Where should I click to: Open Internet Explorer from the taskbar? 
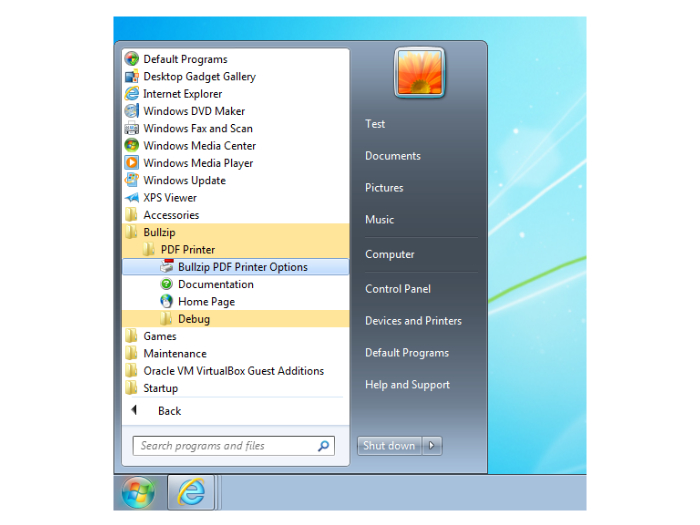(191, 492)
